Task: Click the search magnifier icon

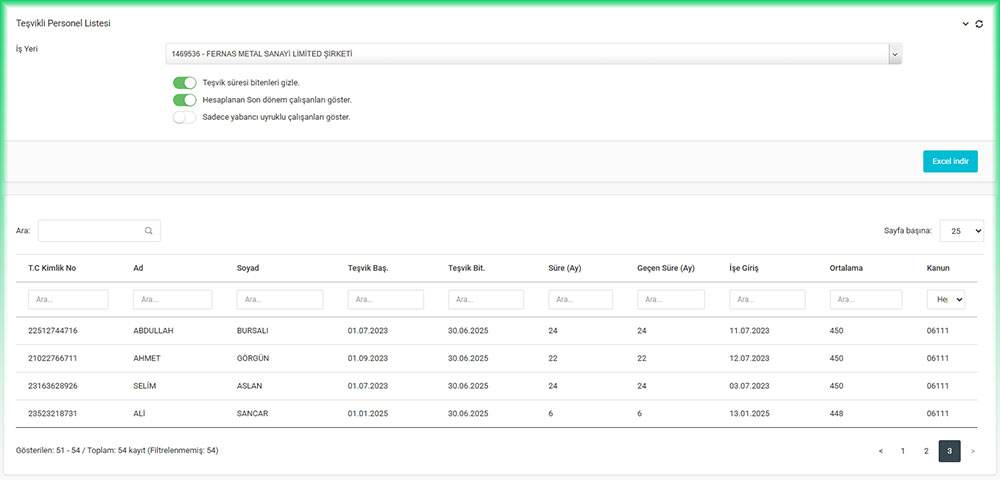Action: click(x=149, y=231)
